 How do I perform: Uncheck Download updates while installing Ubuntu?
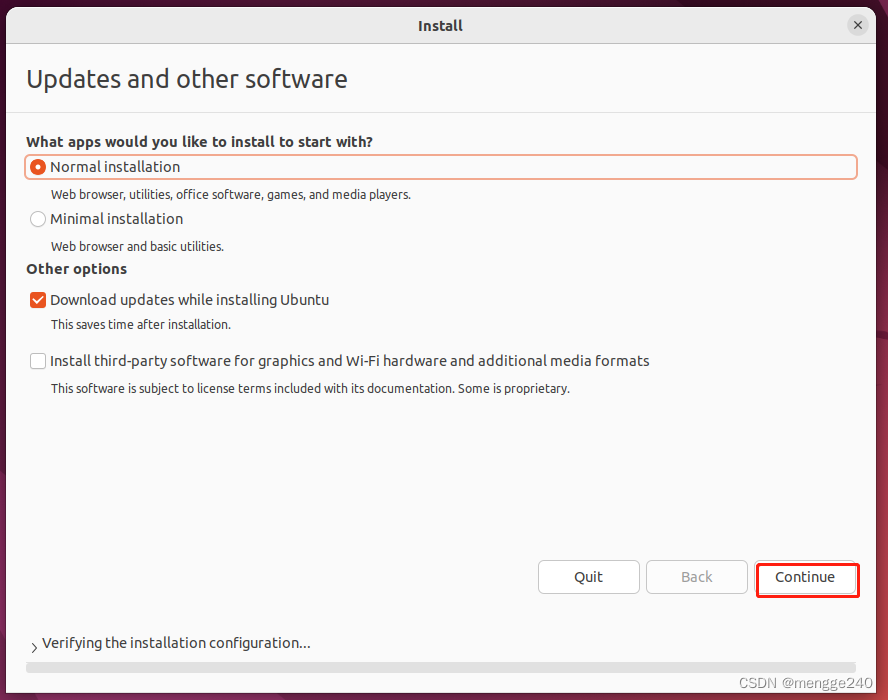point(37,300)
